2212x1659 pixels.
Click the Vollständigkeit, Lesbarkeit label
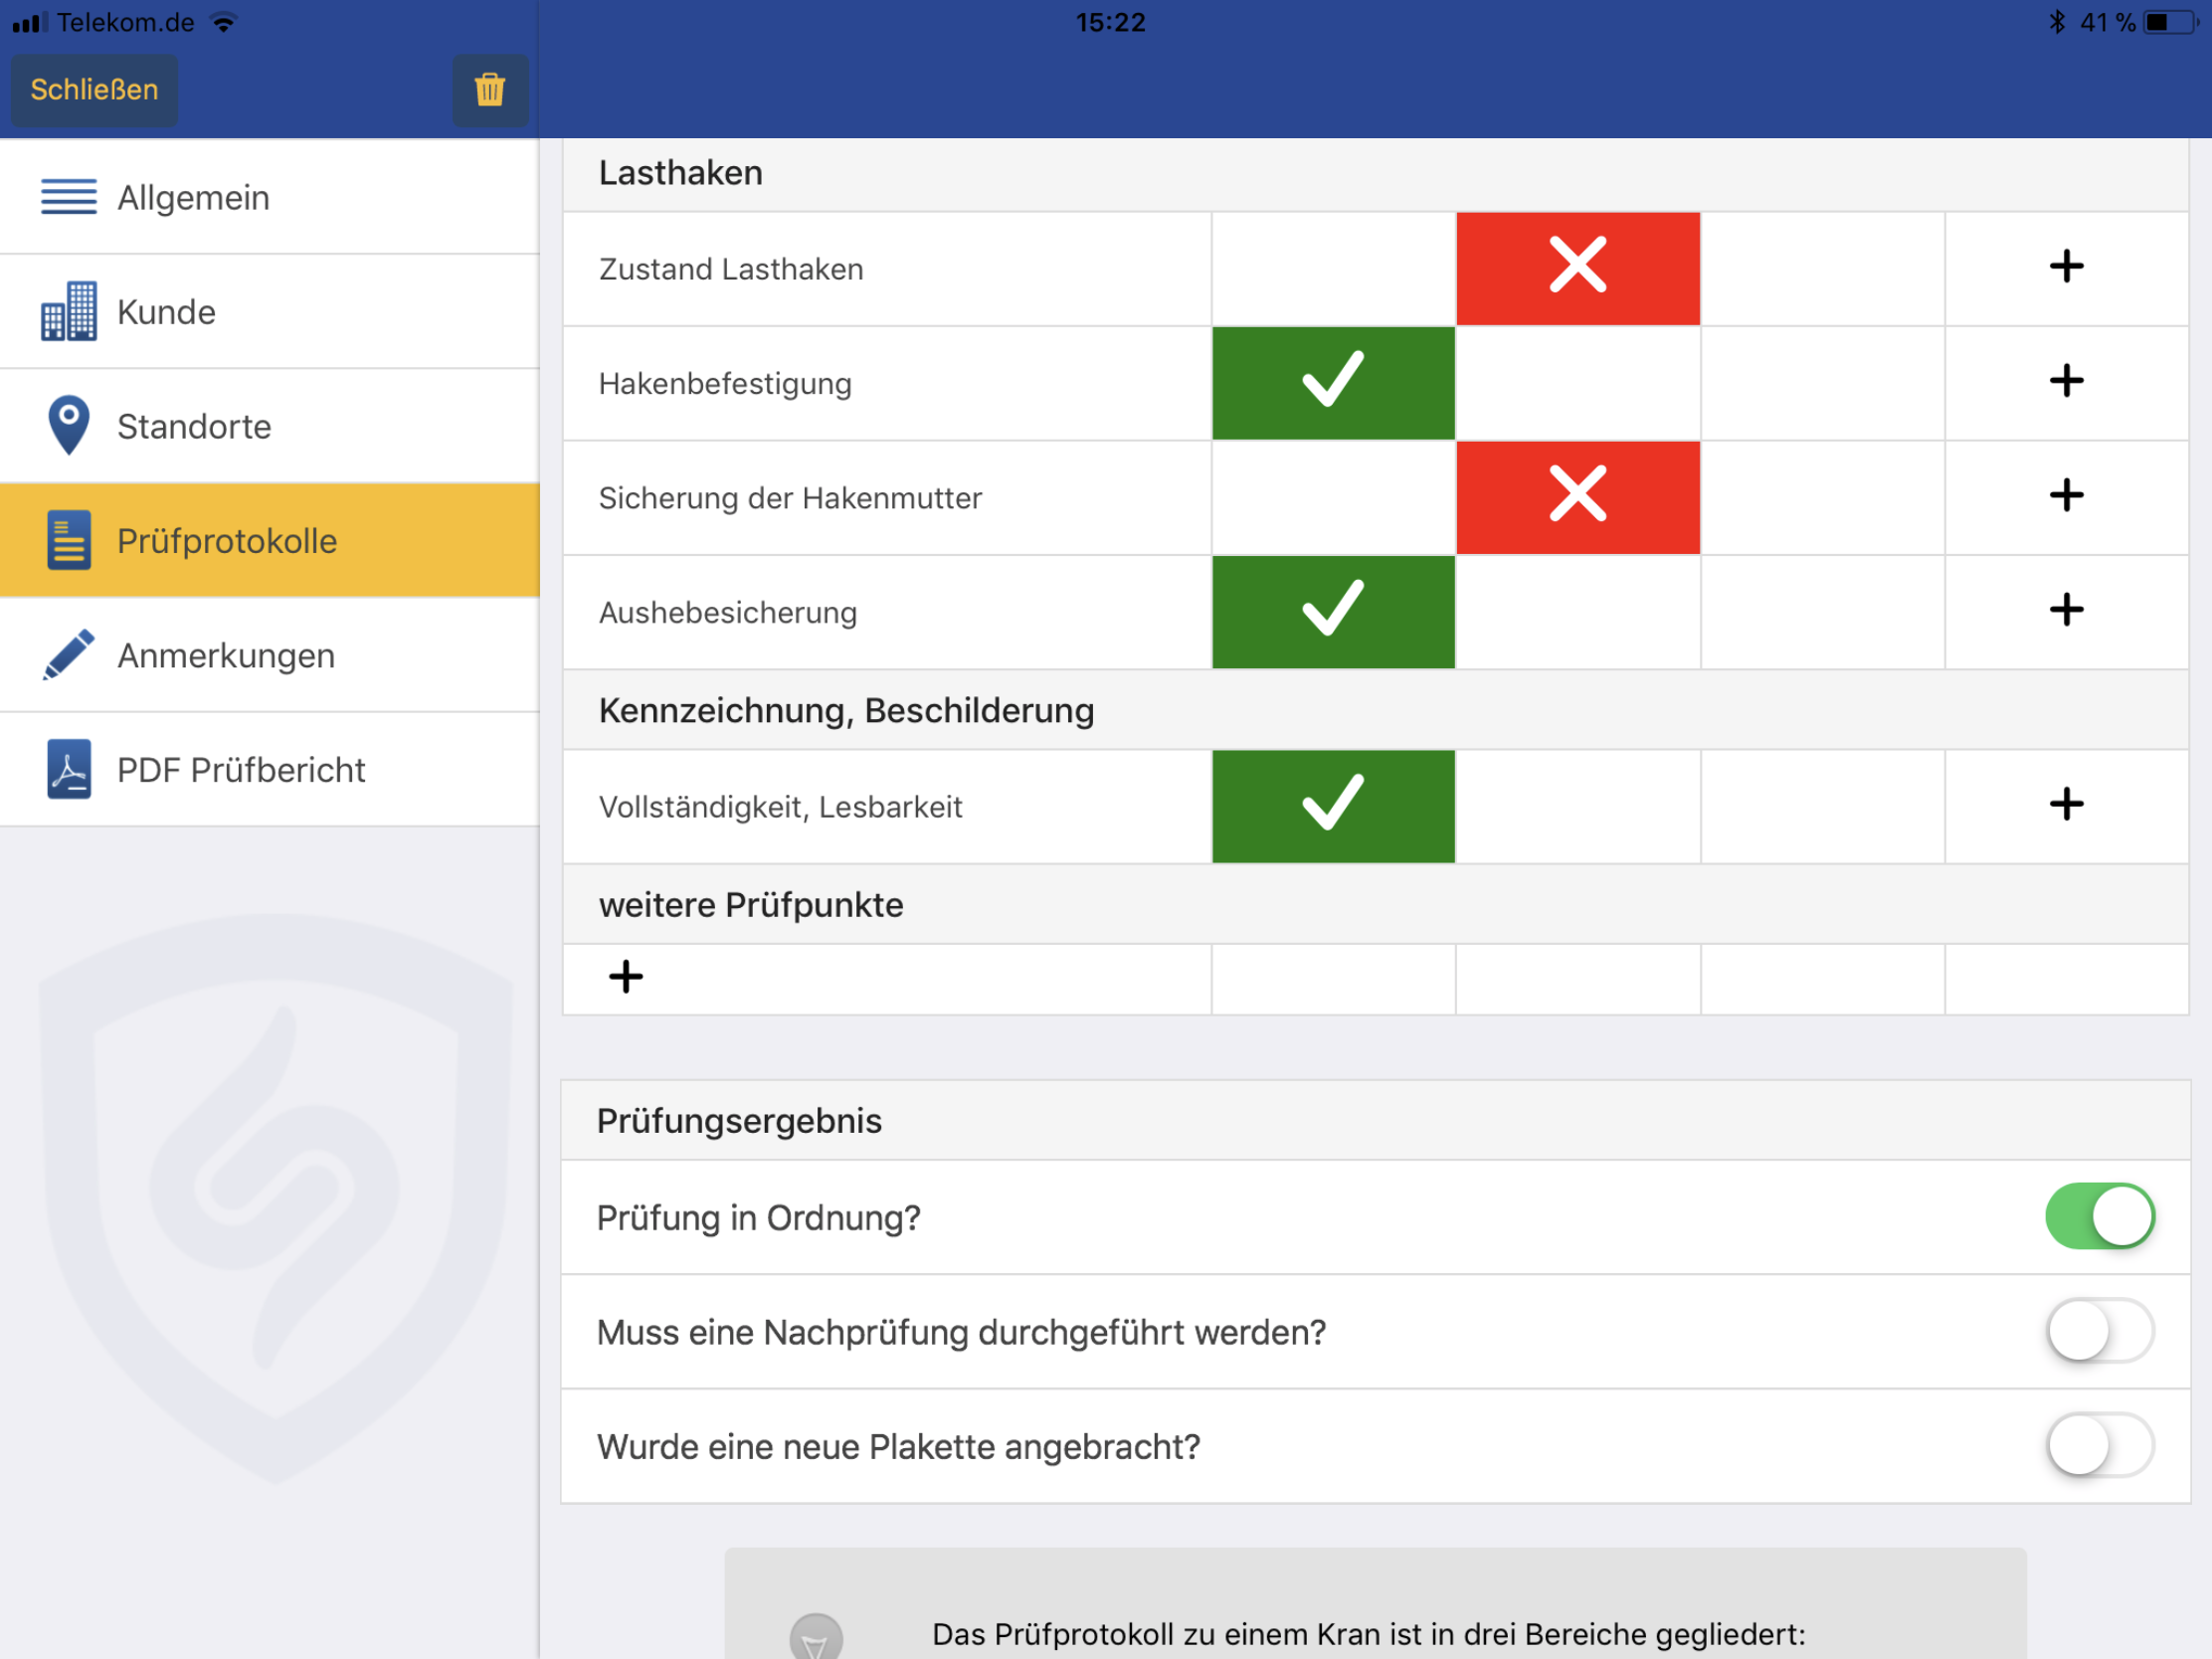click(780, 807)
